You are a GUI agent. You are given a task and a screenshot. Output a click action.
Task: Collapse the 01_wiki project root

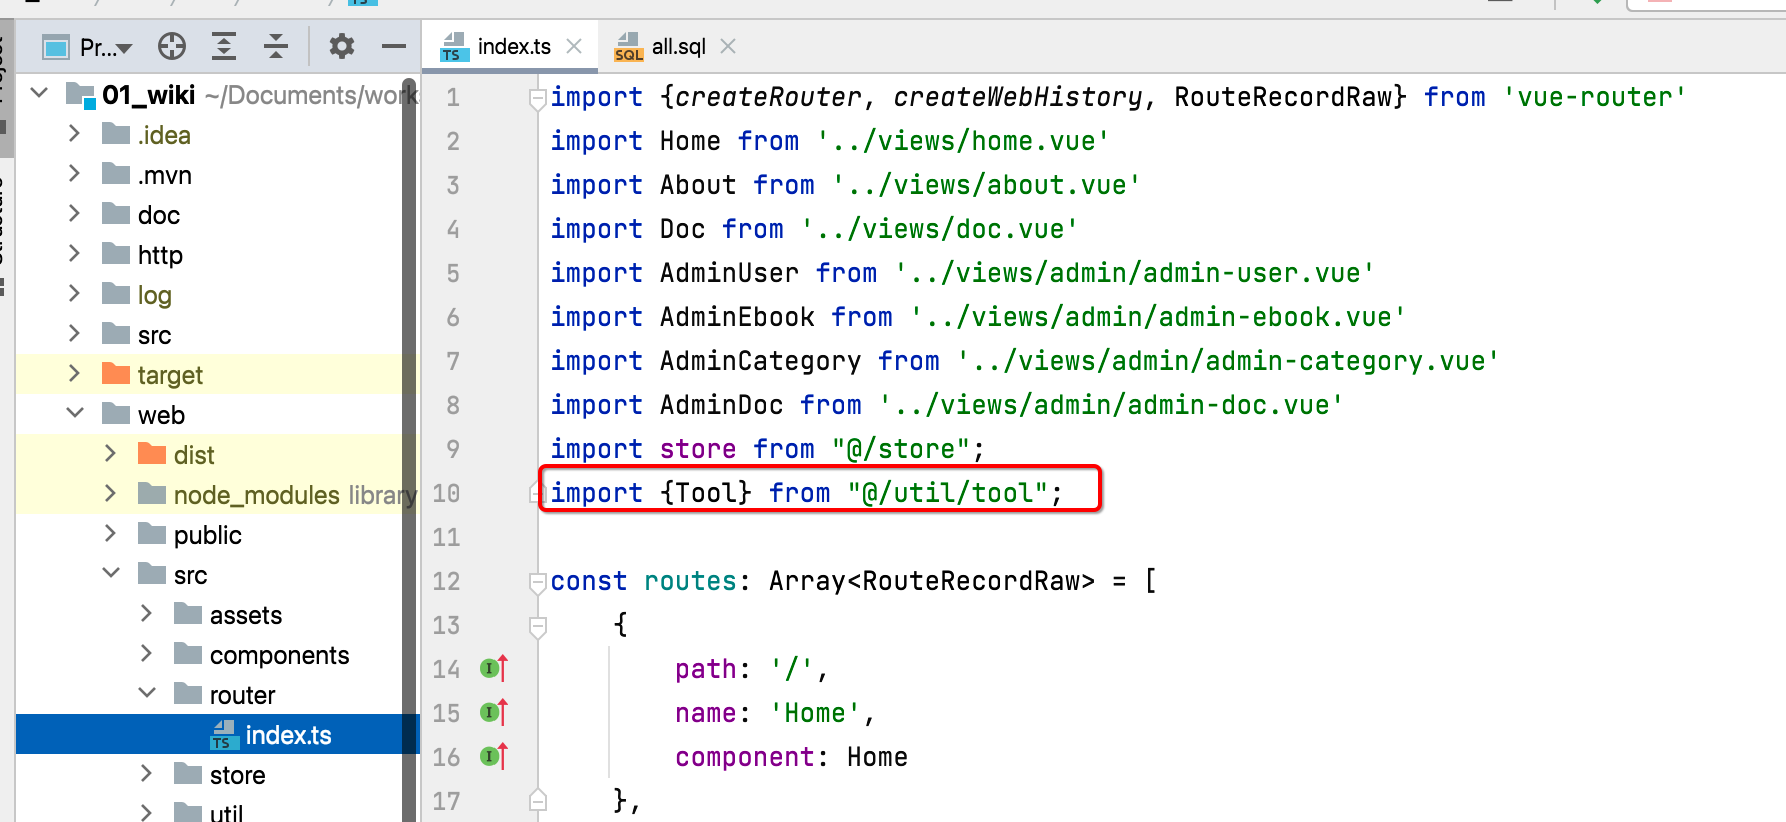click(x=39, y=93)
